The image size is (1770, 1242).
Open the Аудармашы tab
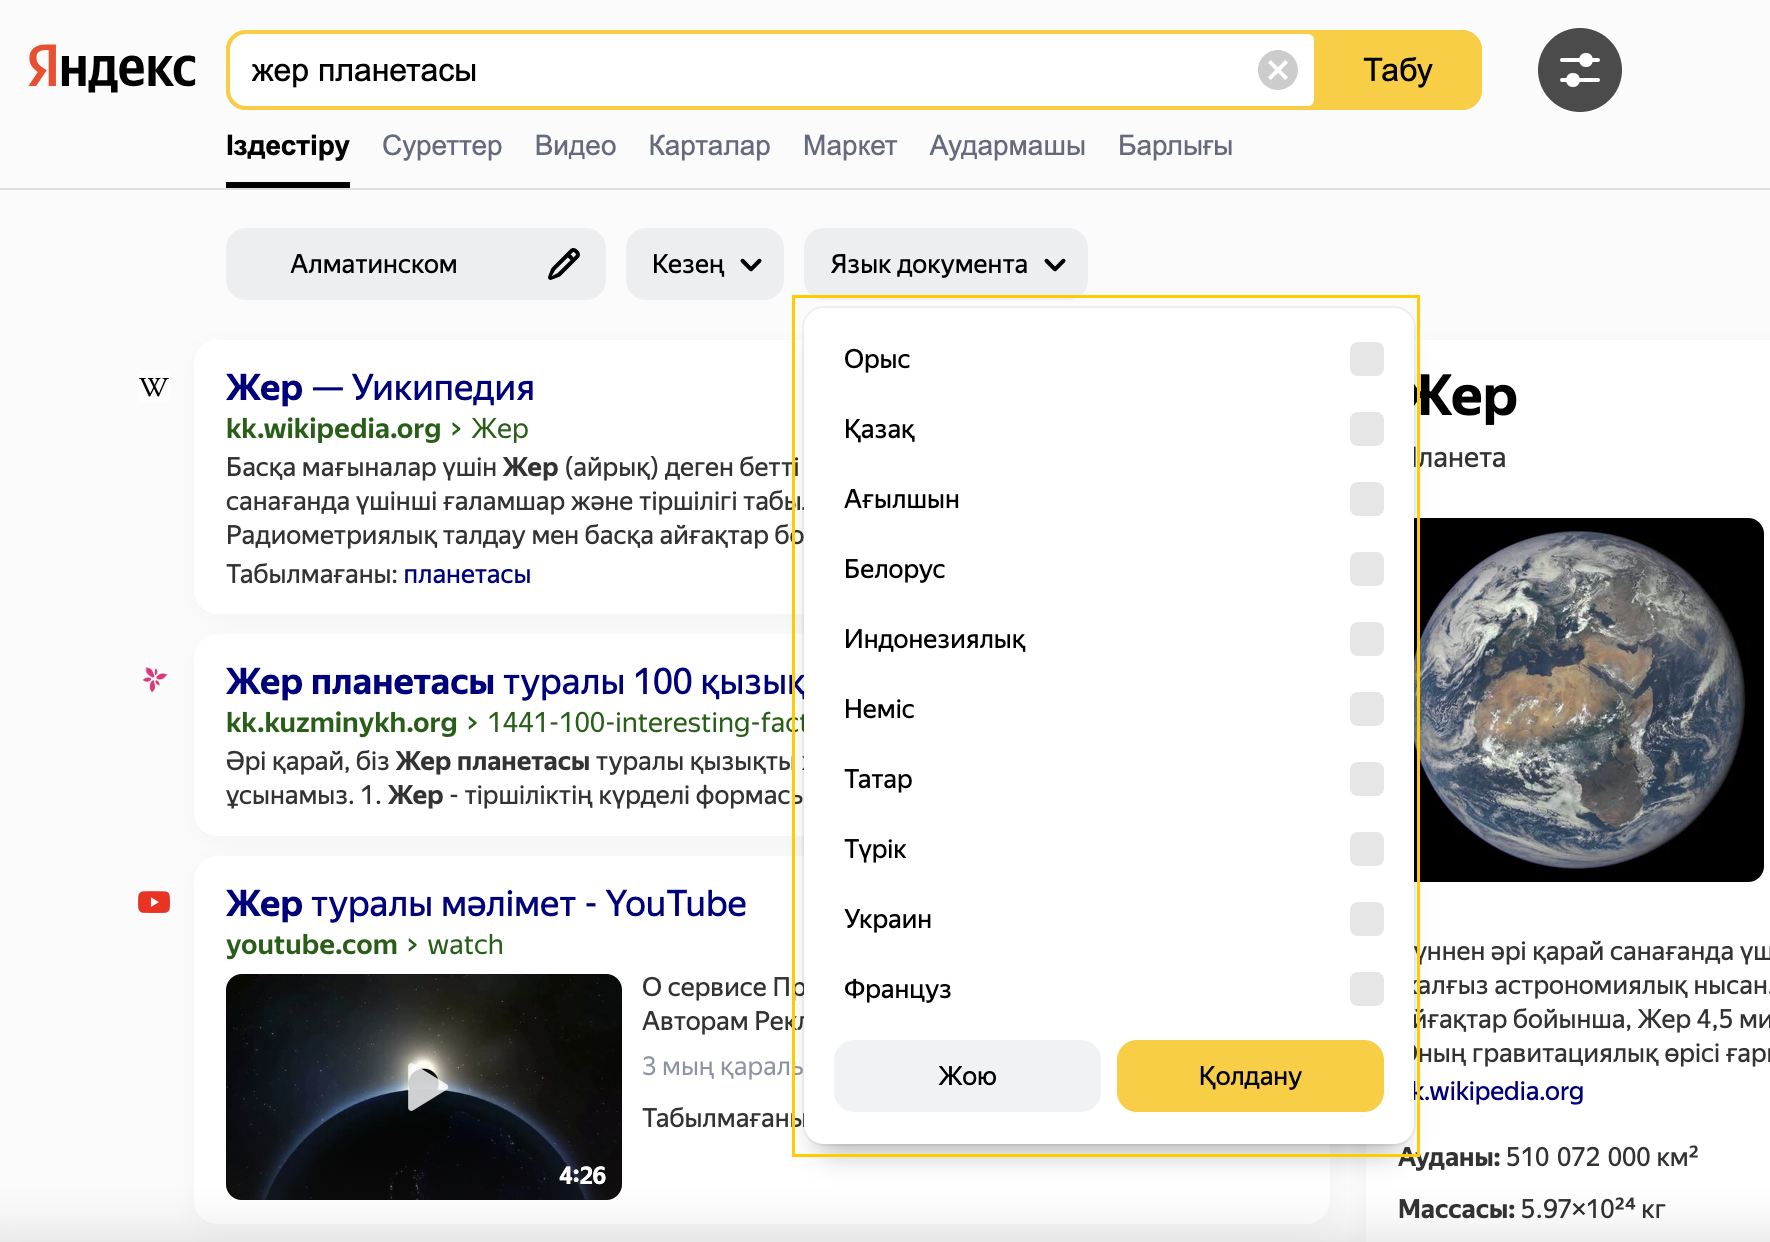point(1007,146)
